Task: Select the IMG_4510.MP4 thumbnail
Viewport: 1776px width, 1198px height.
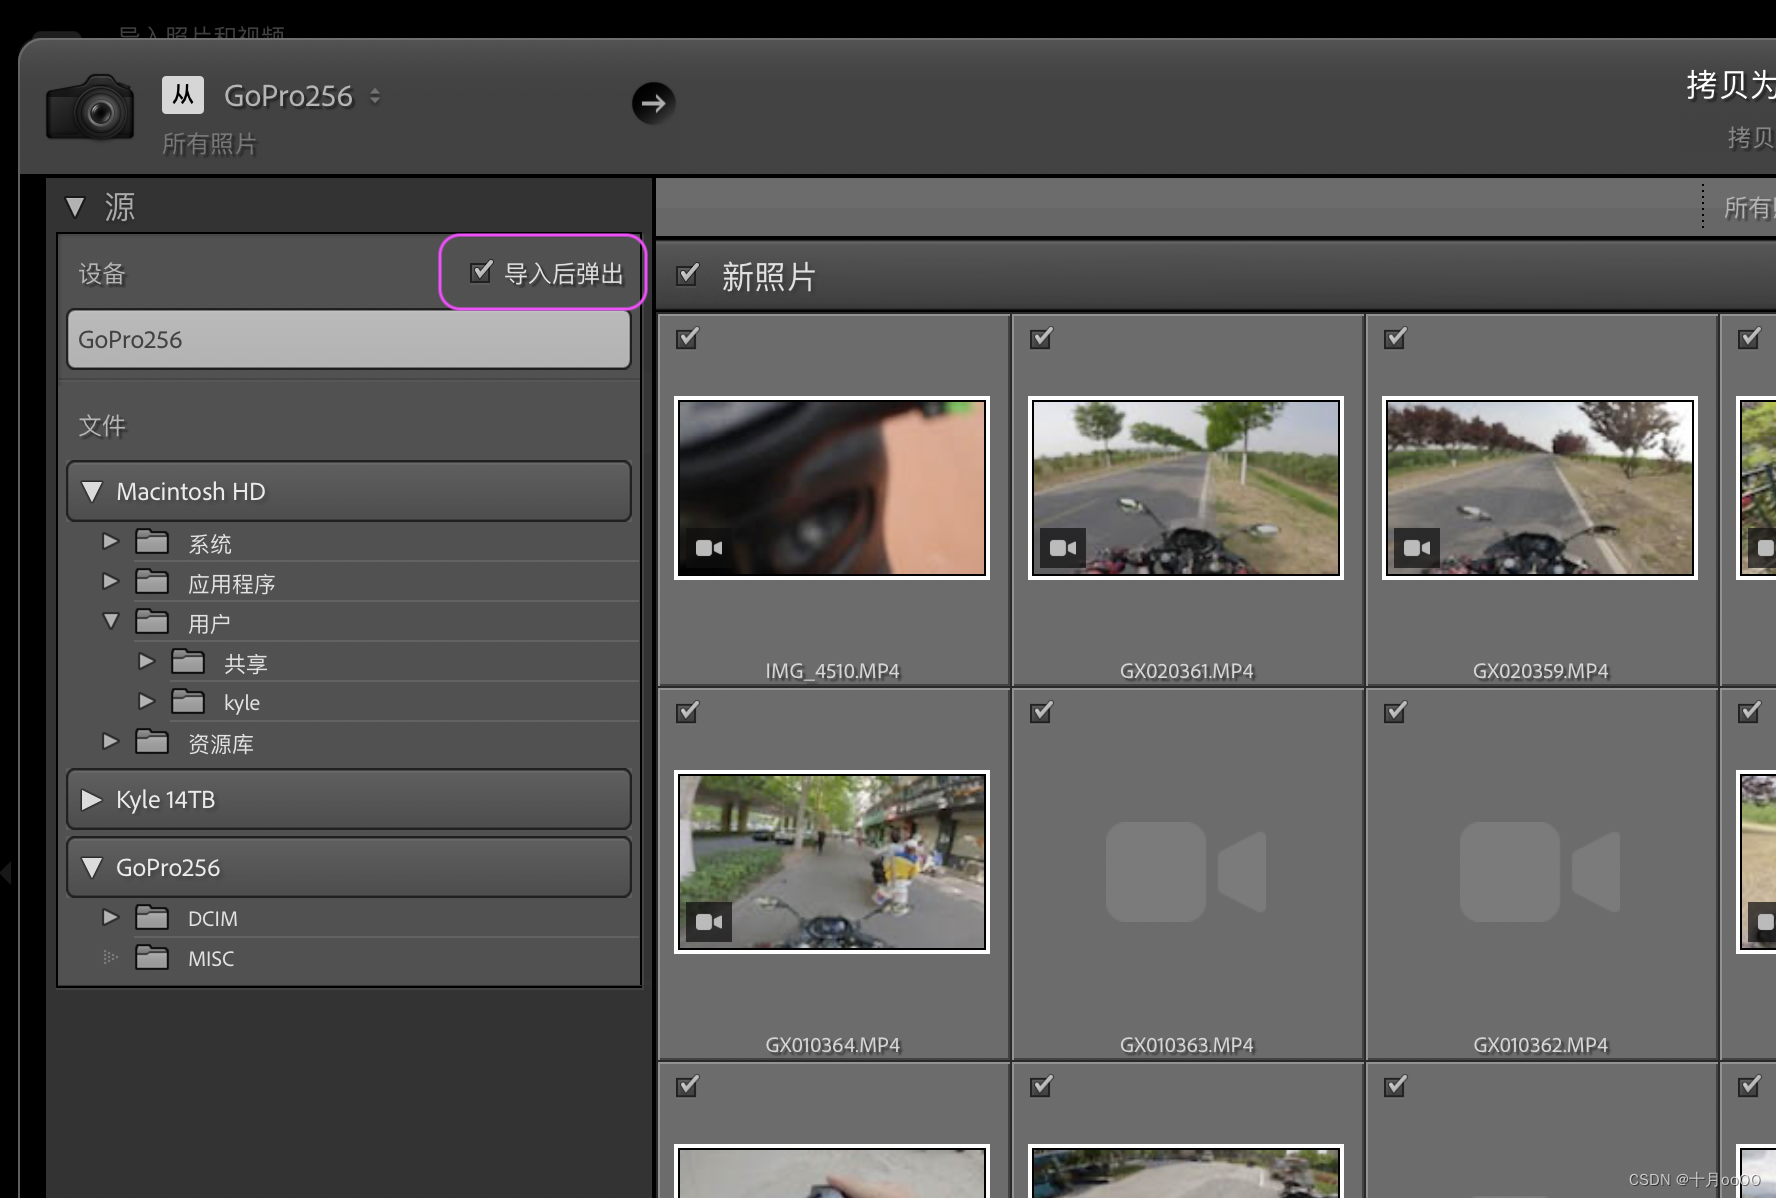Action: click(x=832, y=488)
